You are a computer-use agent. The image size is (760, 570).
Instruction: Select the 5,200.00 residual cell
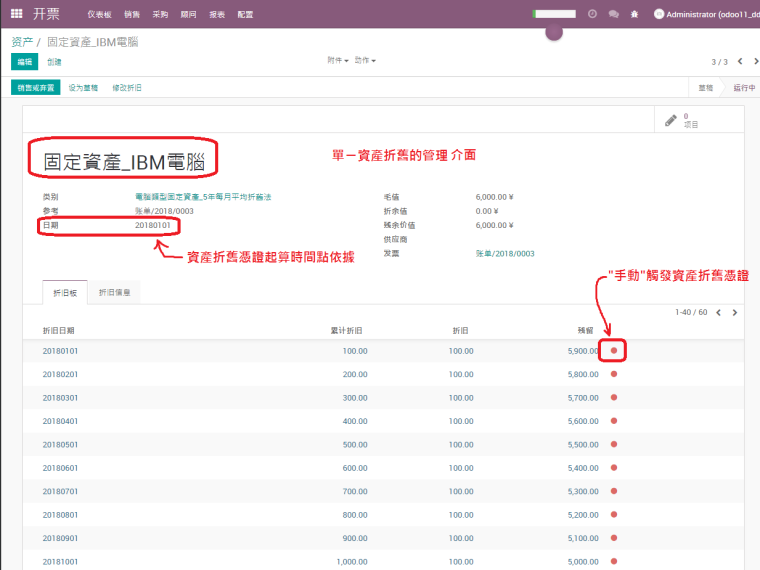(x=583, y=515)
